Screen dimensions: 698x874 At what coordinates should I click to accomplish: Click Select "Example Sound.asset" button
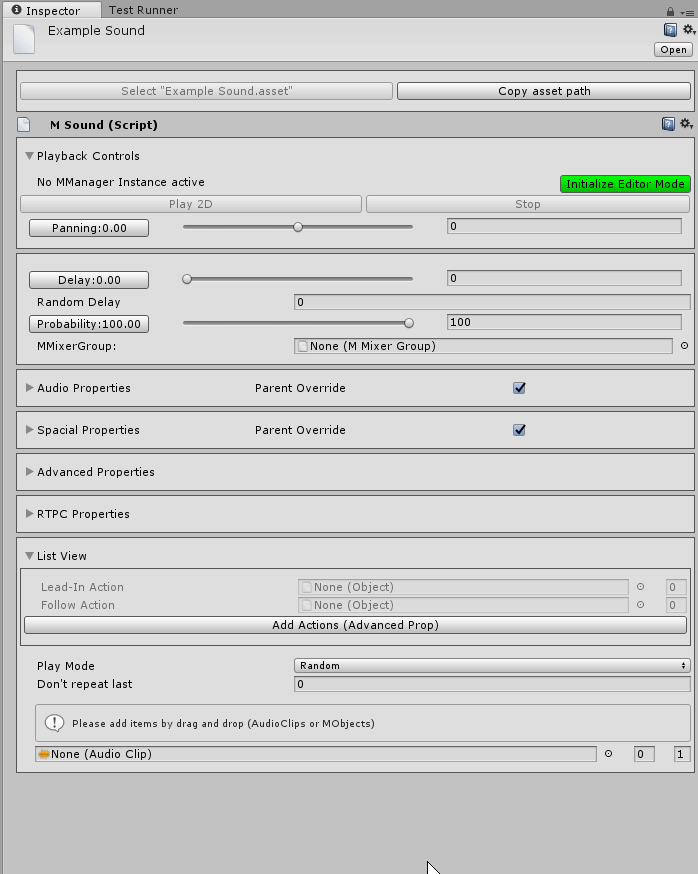click(206, 91)
